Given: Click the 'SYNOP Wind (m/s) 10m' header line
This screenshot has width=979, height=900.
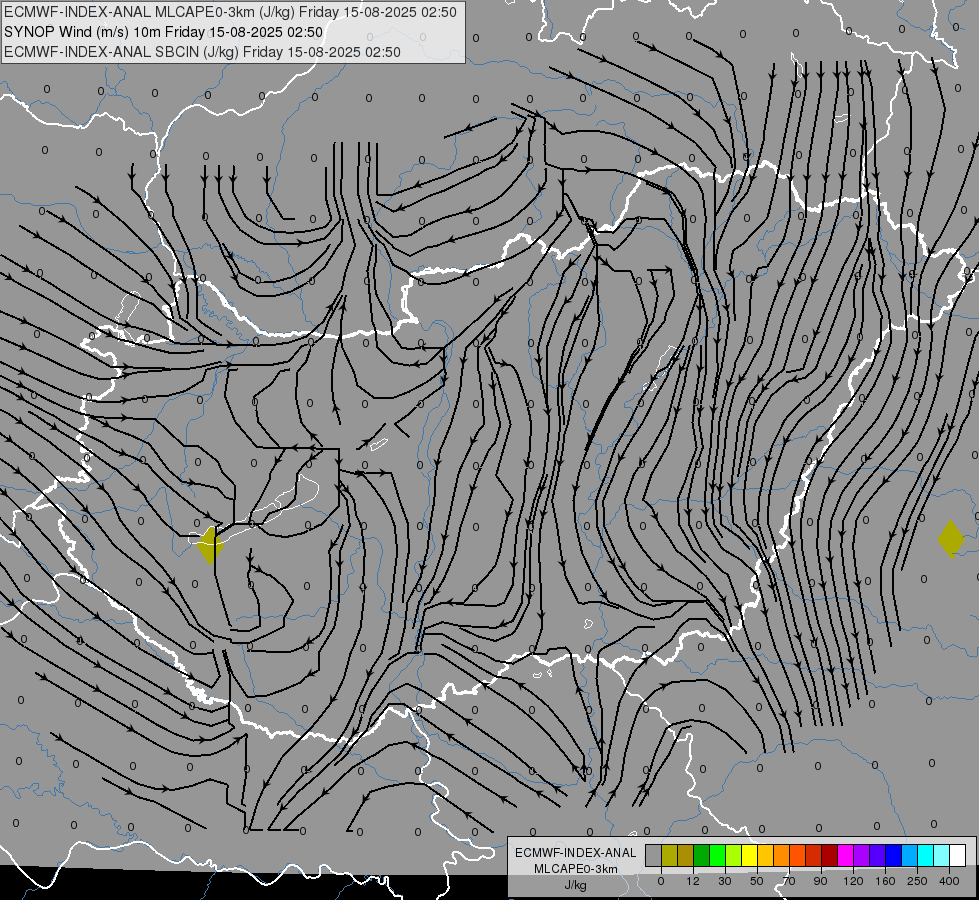Looking at the screenshot, I should click(164, 32).
